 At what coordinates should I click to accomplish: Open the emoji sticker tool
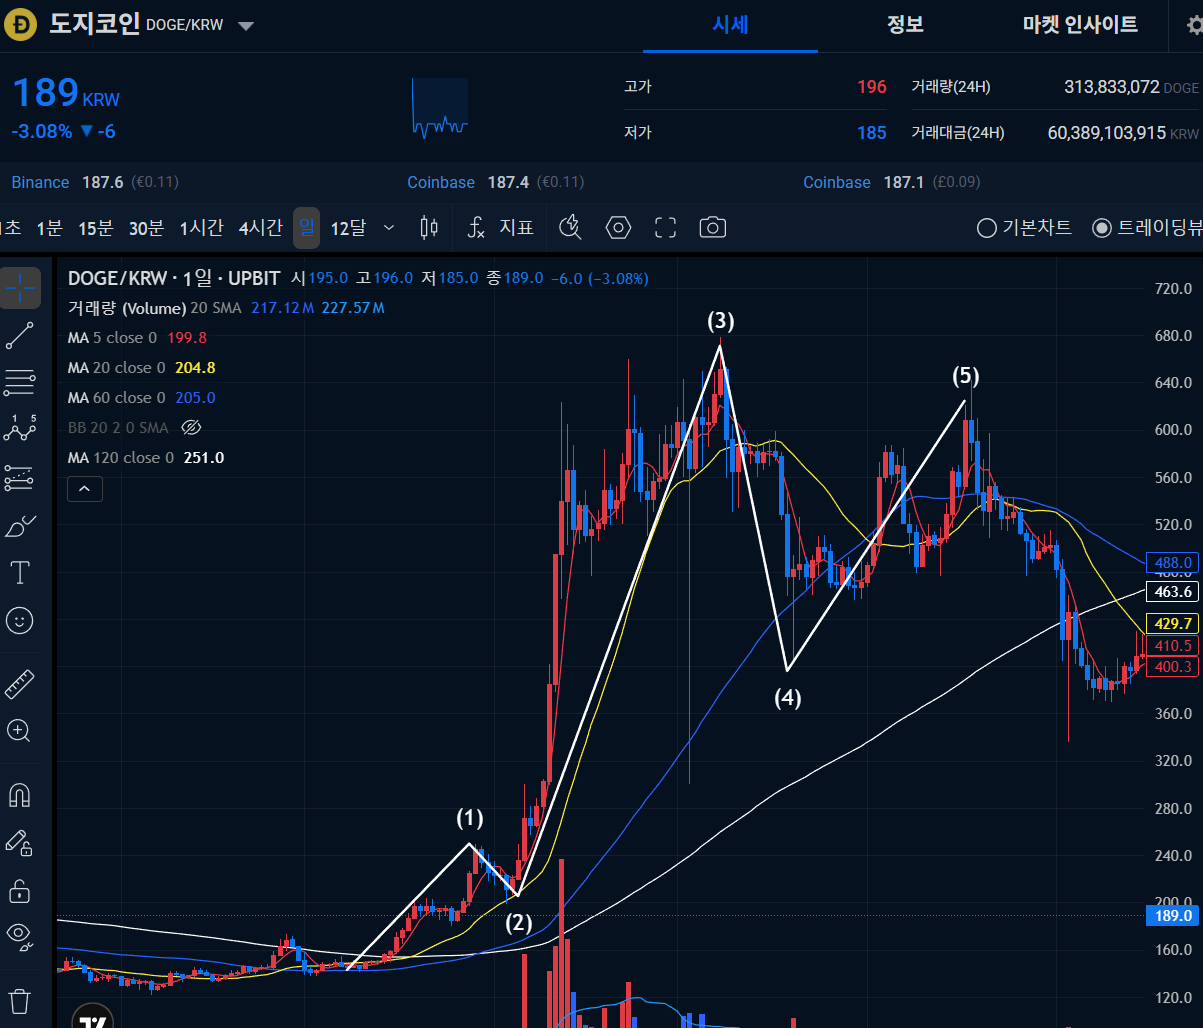20,621
